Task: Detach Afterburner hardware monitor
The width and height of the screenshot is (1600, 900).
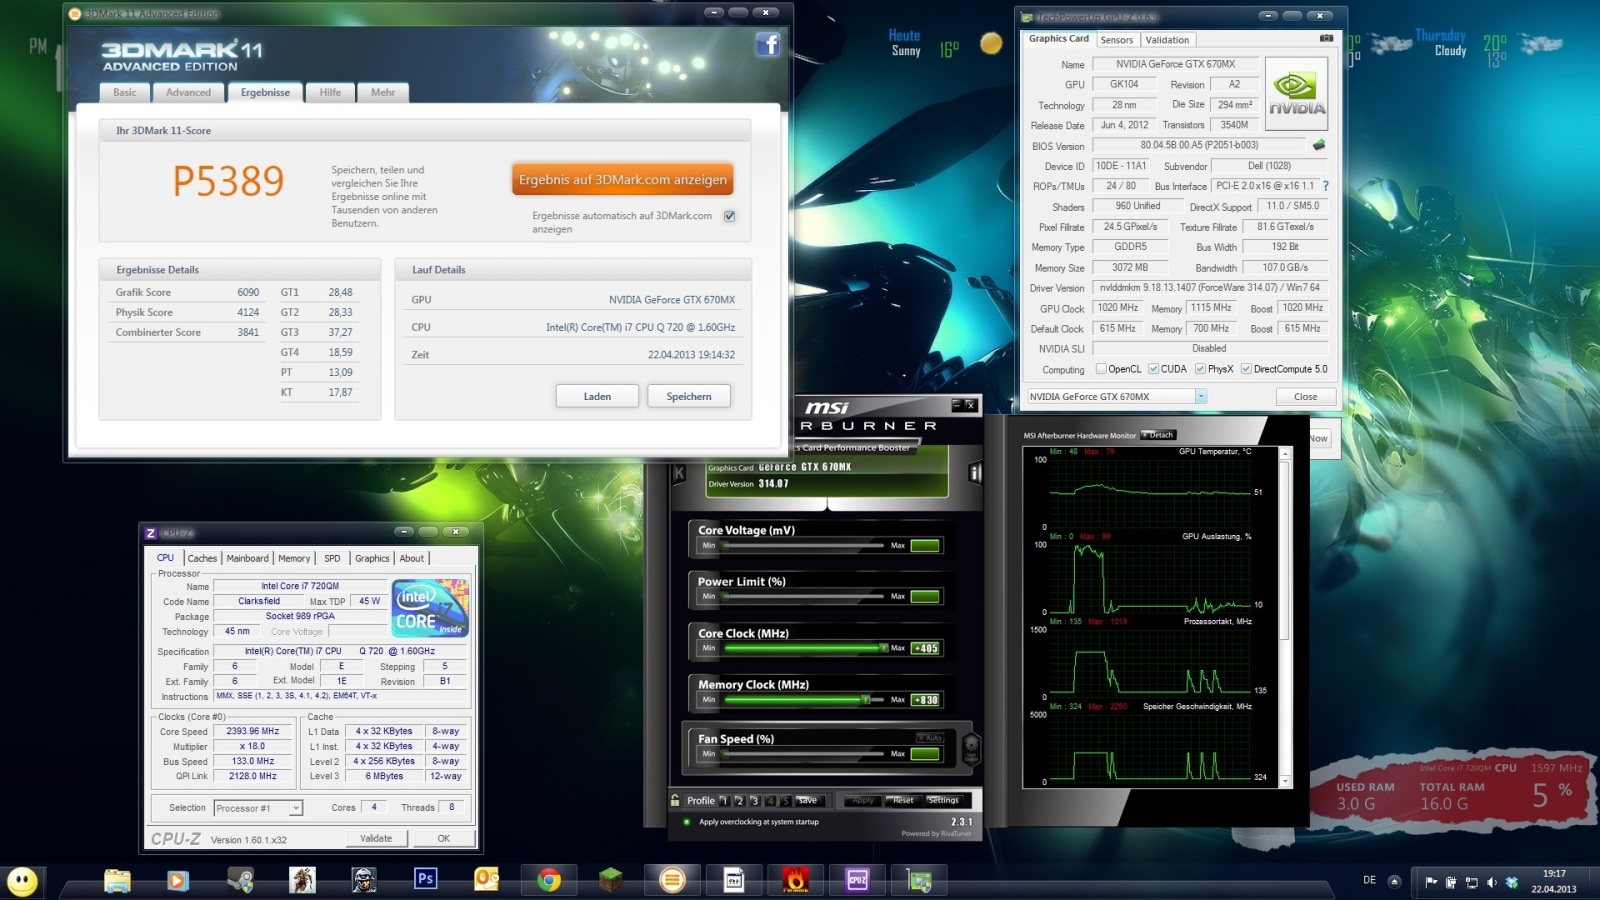Action: point(1159,435)
